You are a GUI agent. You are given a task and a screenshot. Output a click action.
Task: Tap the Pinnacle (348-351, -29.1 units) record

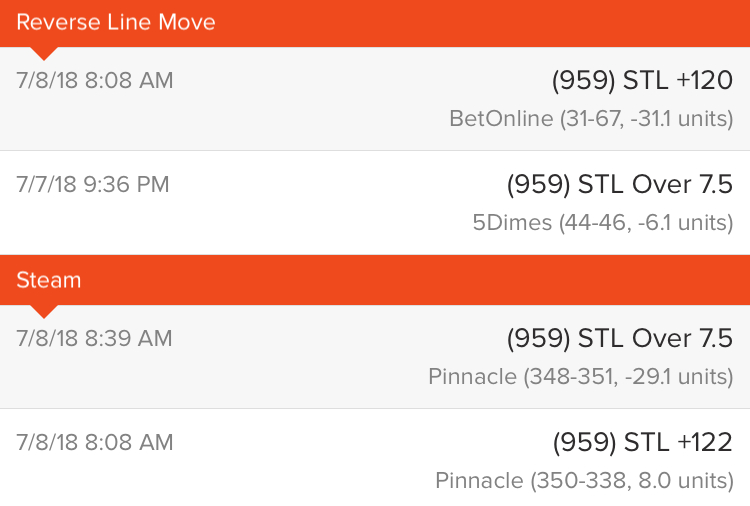(x=581, y=376)
